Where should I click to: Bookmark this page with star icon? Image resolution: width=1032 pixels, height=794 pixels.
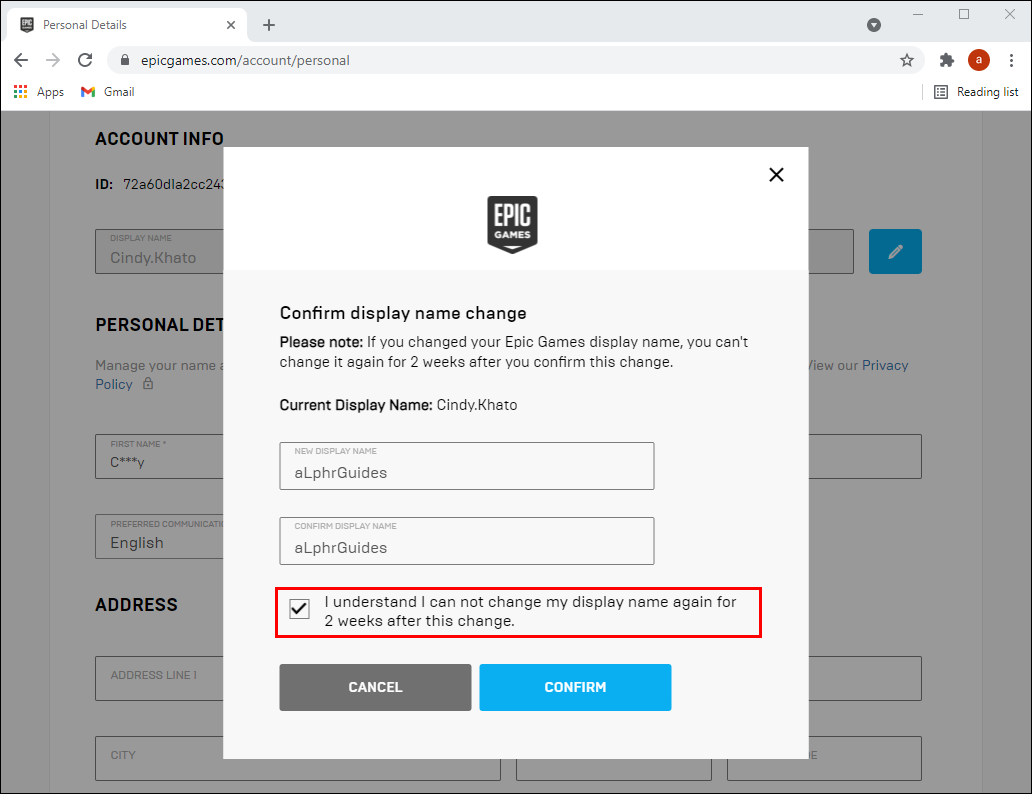907,60
